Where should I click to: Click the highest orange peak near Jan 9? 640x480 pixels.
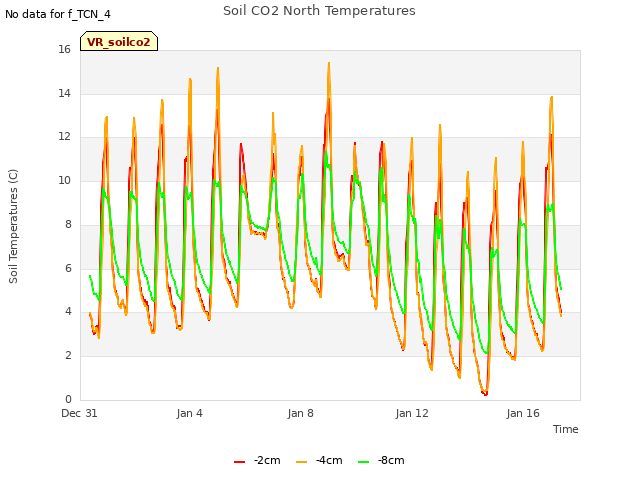click(x=329, y=63)
